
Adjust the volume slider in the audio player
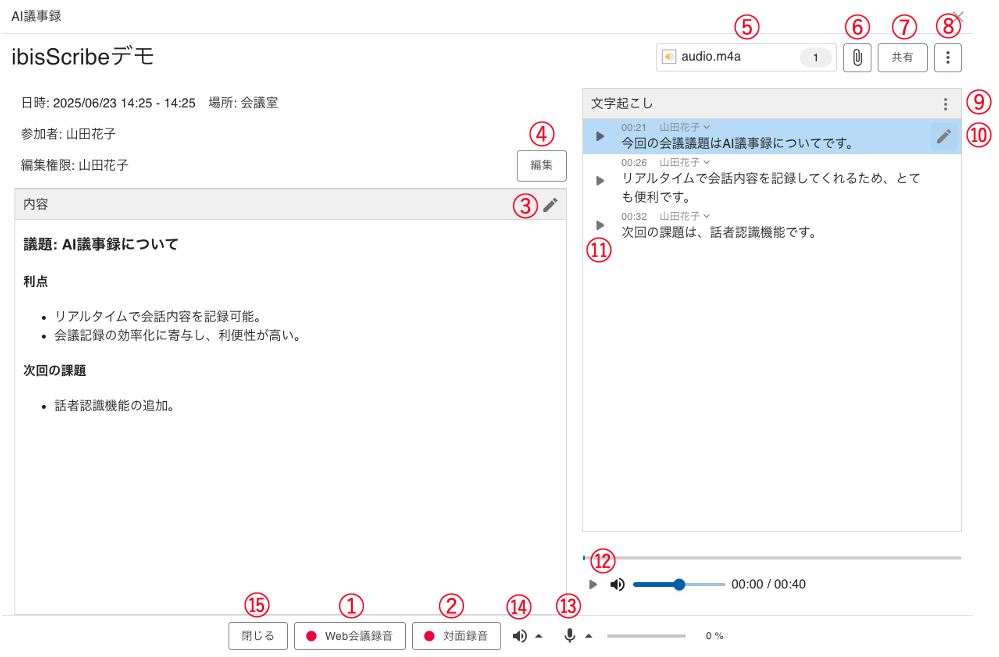pos(680,583)
